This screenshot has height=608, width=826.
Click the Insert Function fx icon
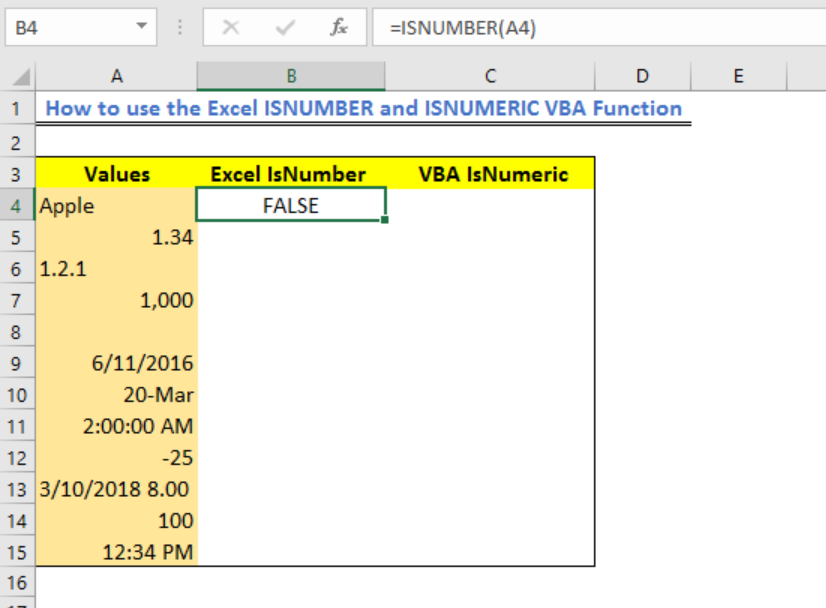tap(339, 27)
